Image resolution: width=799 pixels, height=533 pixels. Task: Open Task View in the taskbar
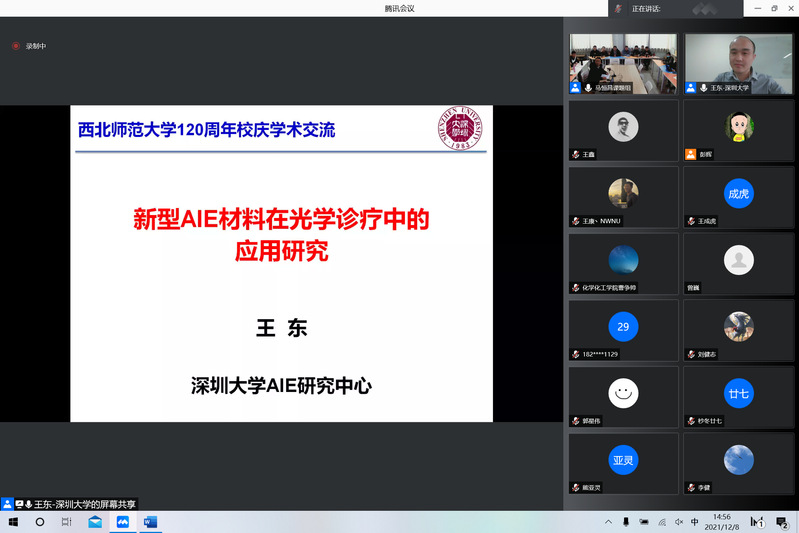coord(68,522)
